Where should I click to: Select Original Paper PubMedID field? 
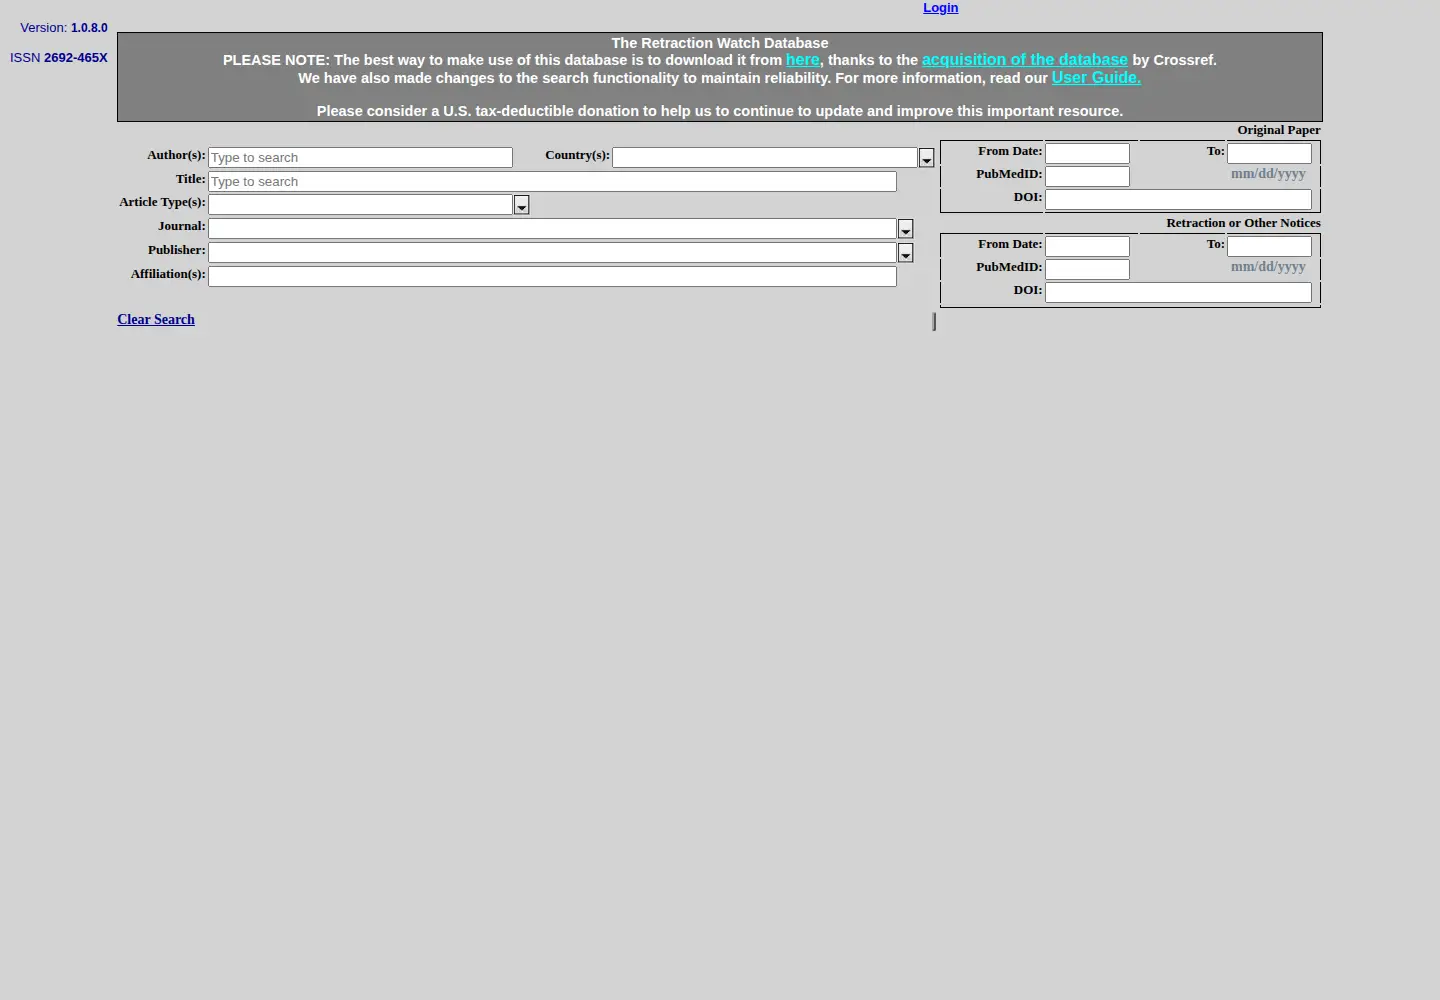pos(1087,177)
